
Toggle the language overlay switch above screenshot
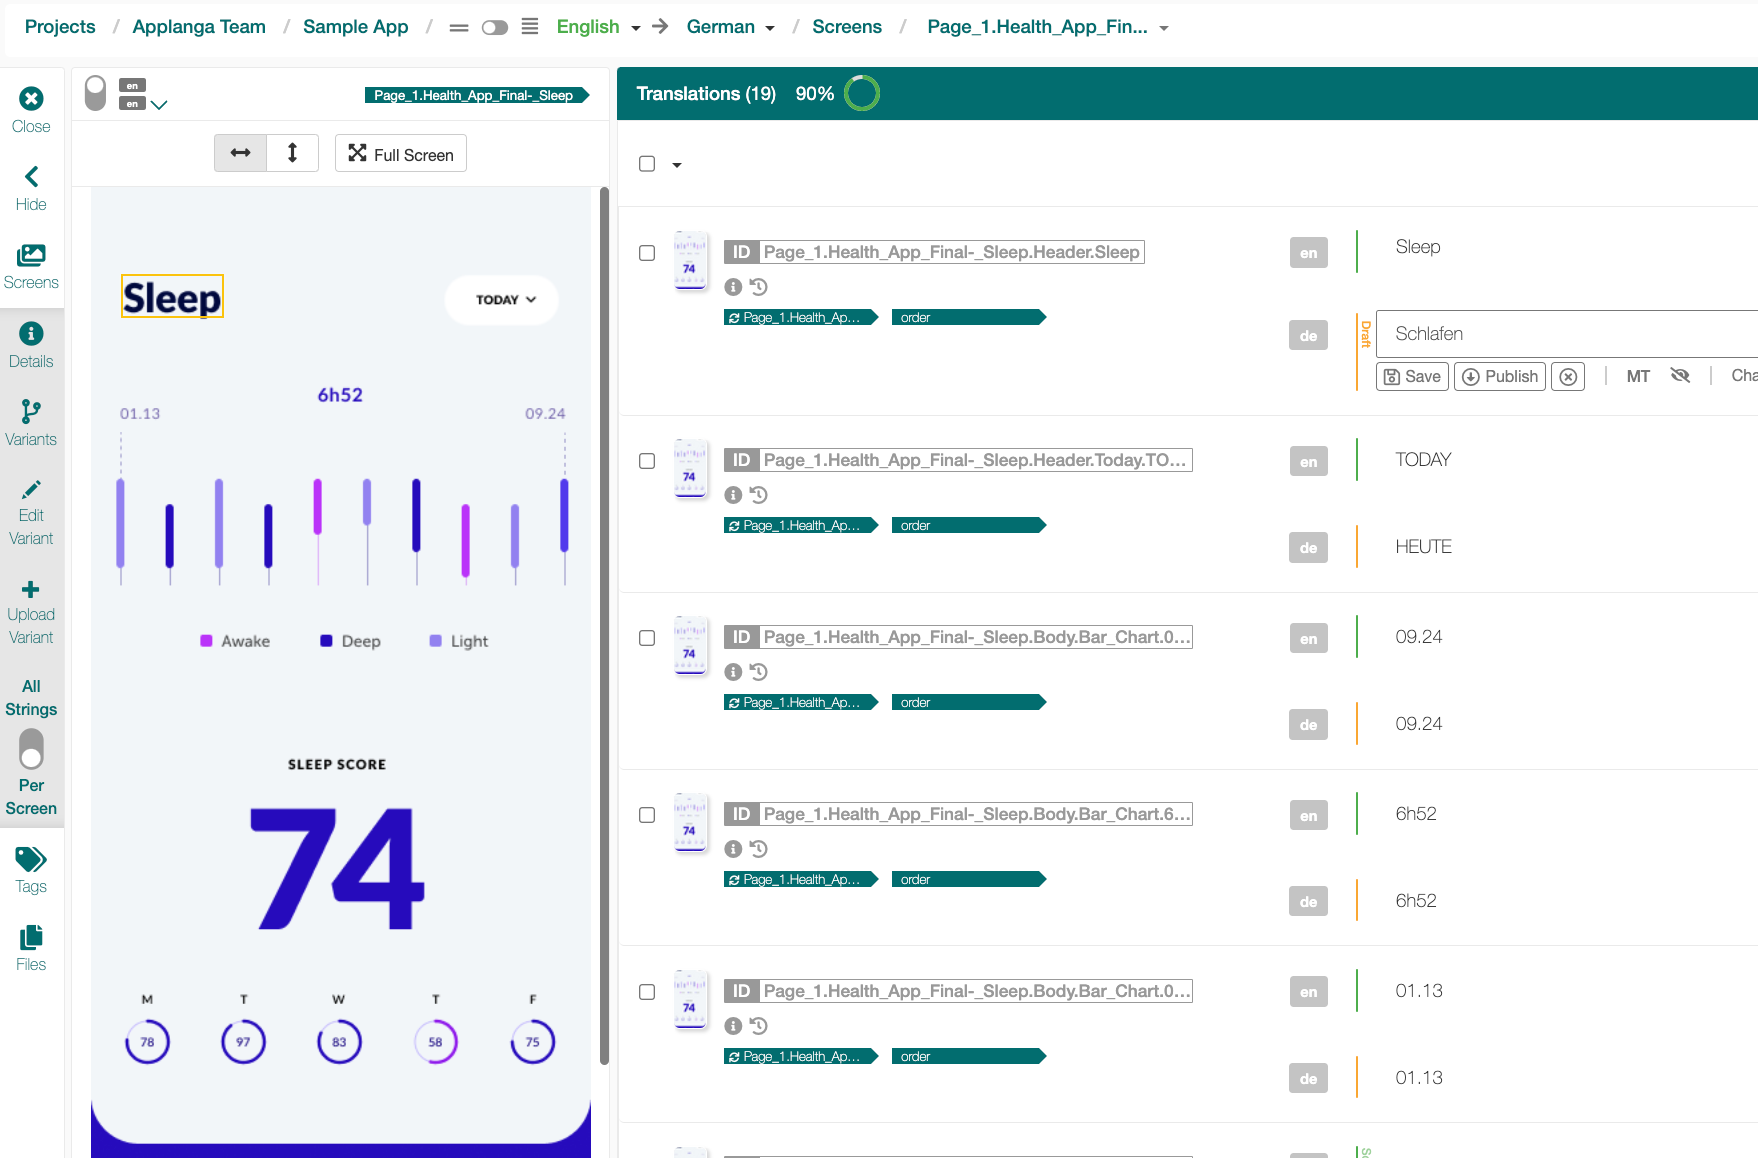(x=95, y=94)
